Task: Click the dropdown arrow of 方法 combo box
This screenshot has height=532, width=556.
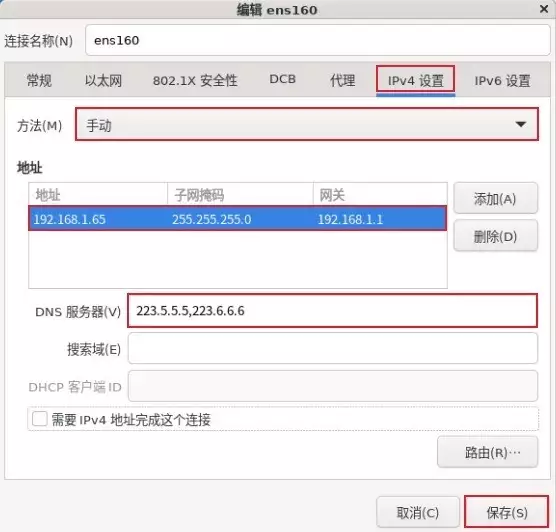Action: 520,124
